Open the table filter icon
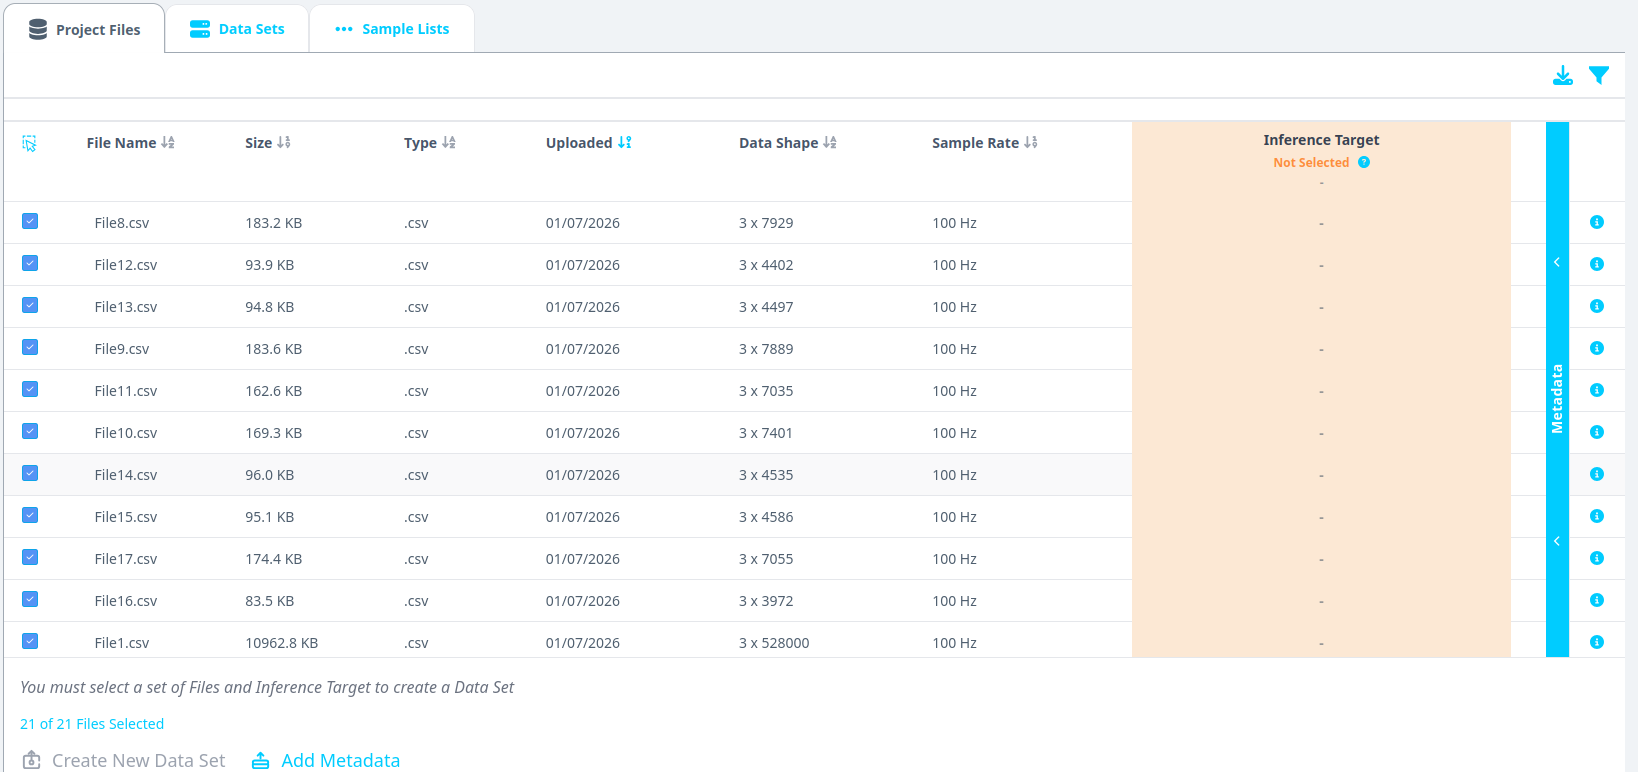The image size is (1638, 772). (1599, 76)
